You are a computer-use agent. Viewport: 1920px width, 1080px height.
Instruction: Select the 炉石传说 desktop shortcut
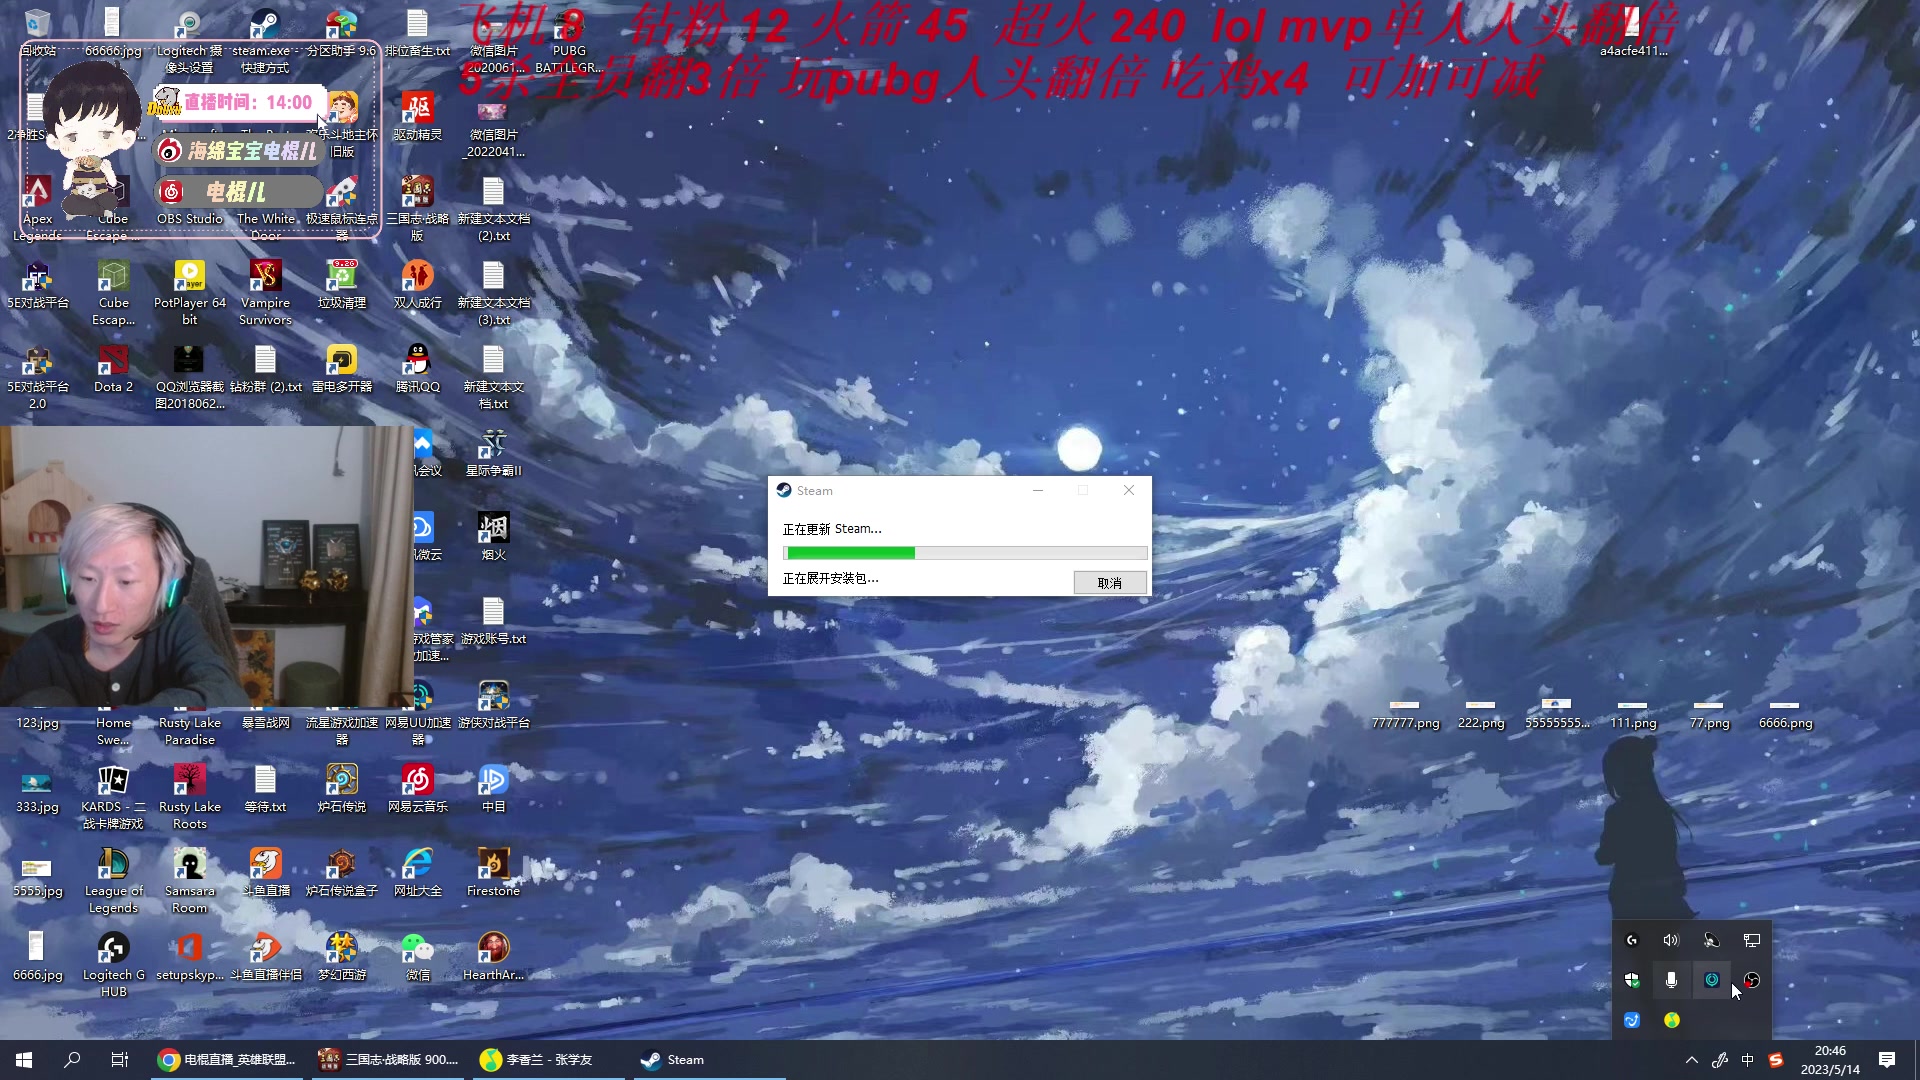(342, 788)
